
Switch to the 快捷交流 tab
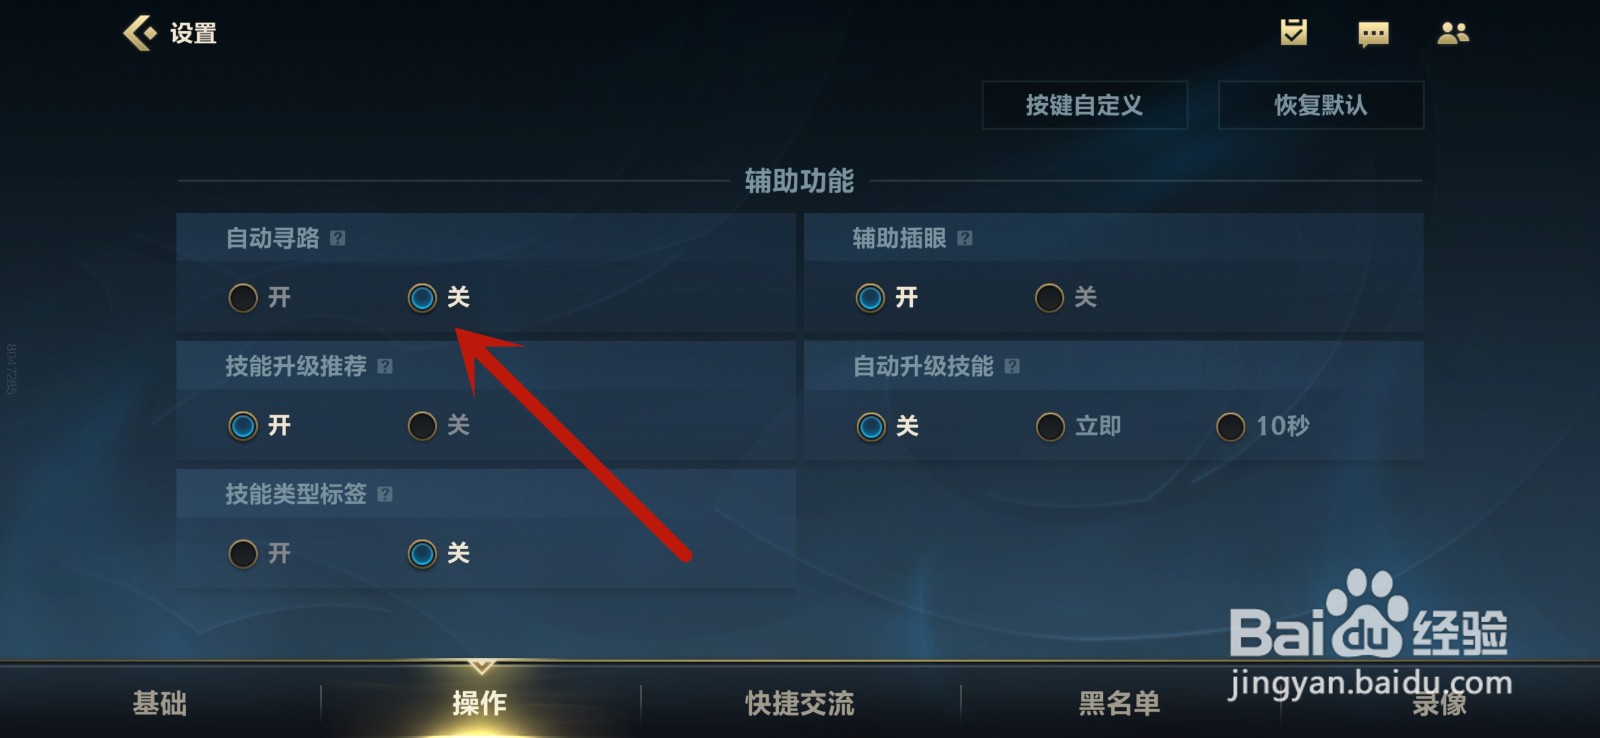coord(800,703)
